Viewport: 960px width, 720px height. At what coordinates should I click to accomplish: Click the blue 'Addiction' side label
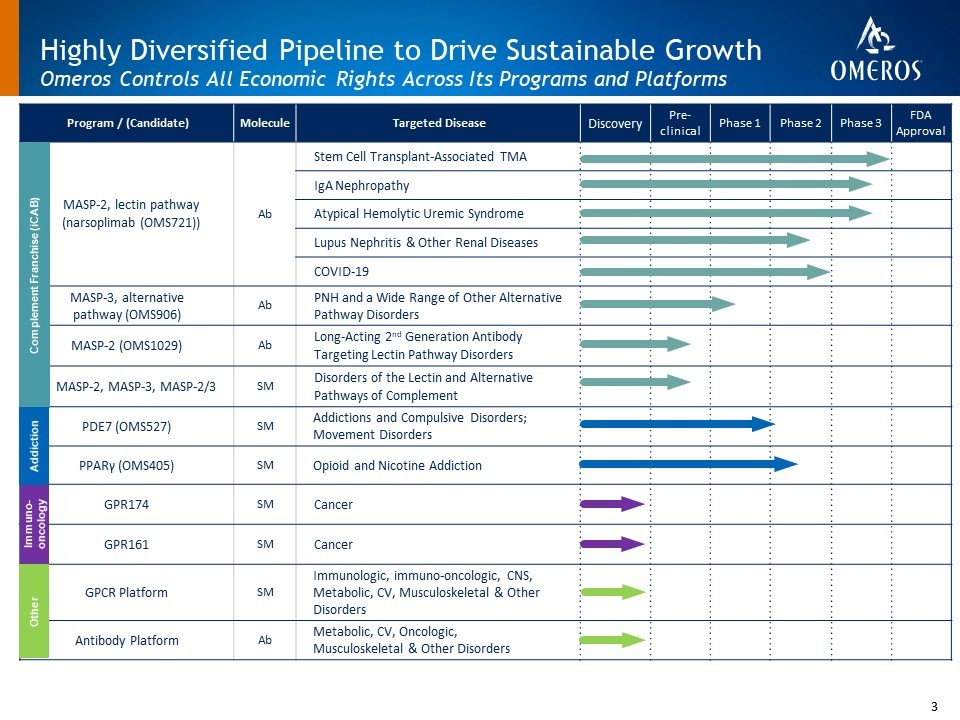[34, 446]
